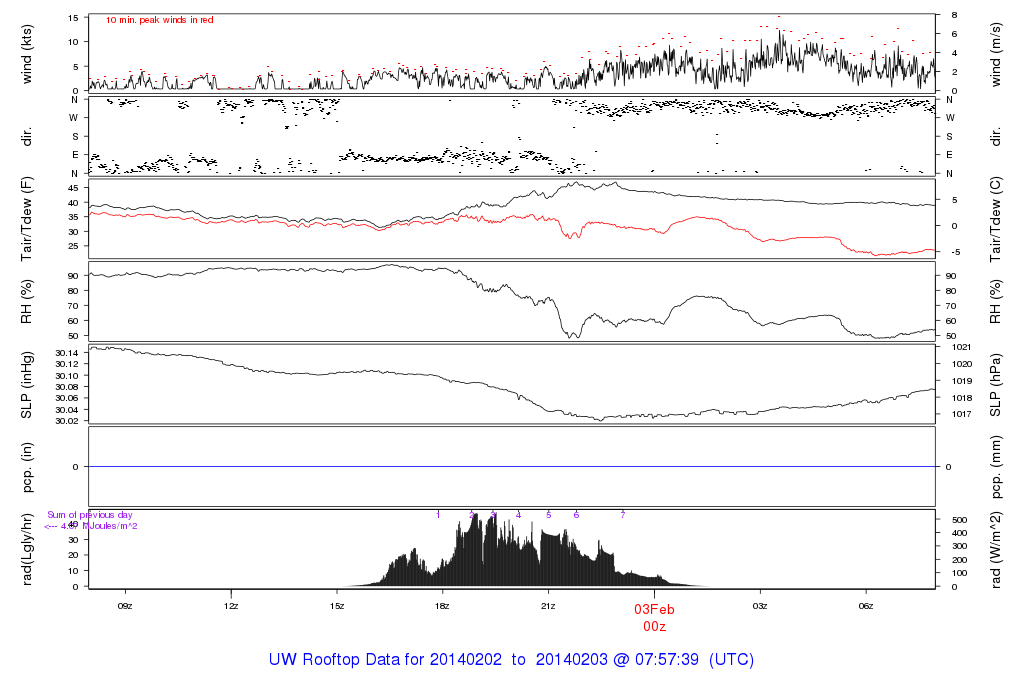Select the red 03Feb 00z date marker
This screenshot has height=700, width=1024.
click(654, 616)
